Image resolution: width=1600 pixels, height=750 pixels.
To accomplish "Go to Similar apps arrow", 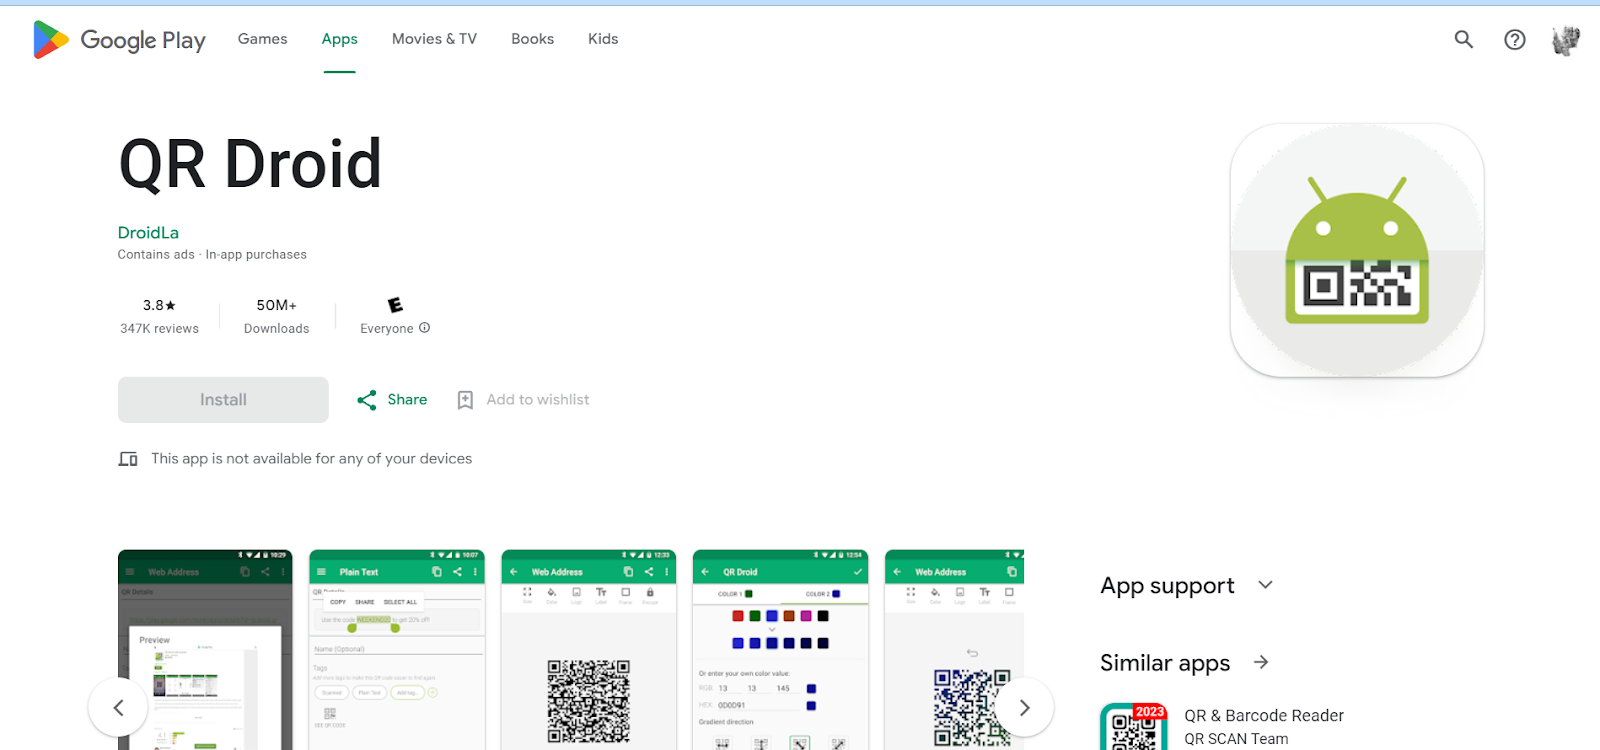I will [1261, 662].
